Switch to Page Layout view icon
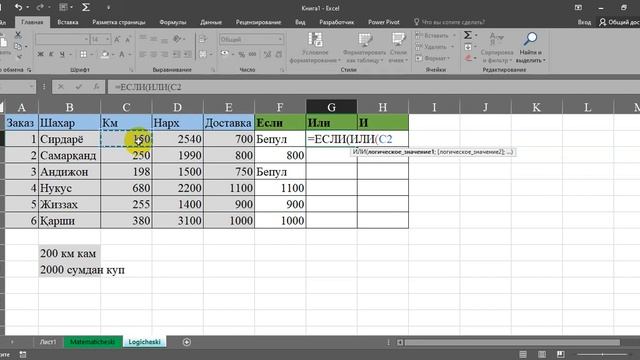Viewport: 640px width, 360px height. pyautogui.click(x=542, y=354)
